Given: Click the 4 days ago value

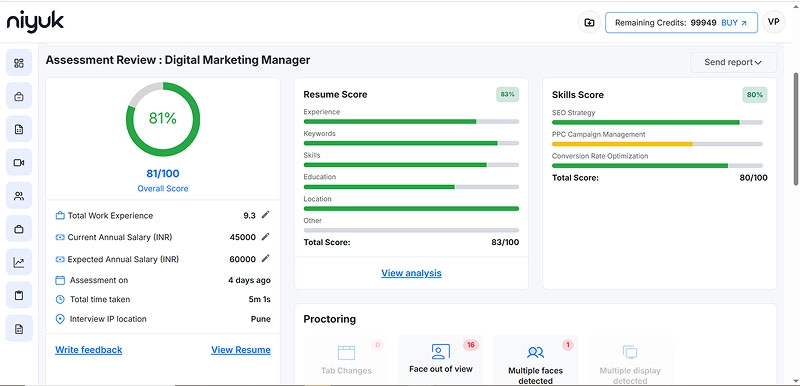Looking at the screenshot, I should click(x=249, y=280).
